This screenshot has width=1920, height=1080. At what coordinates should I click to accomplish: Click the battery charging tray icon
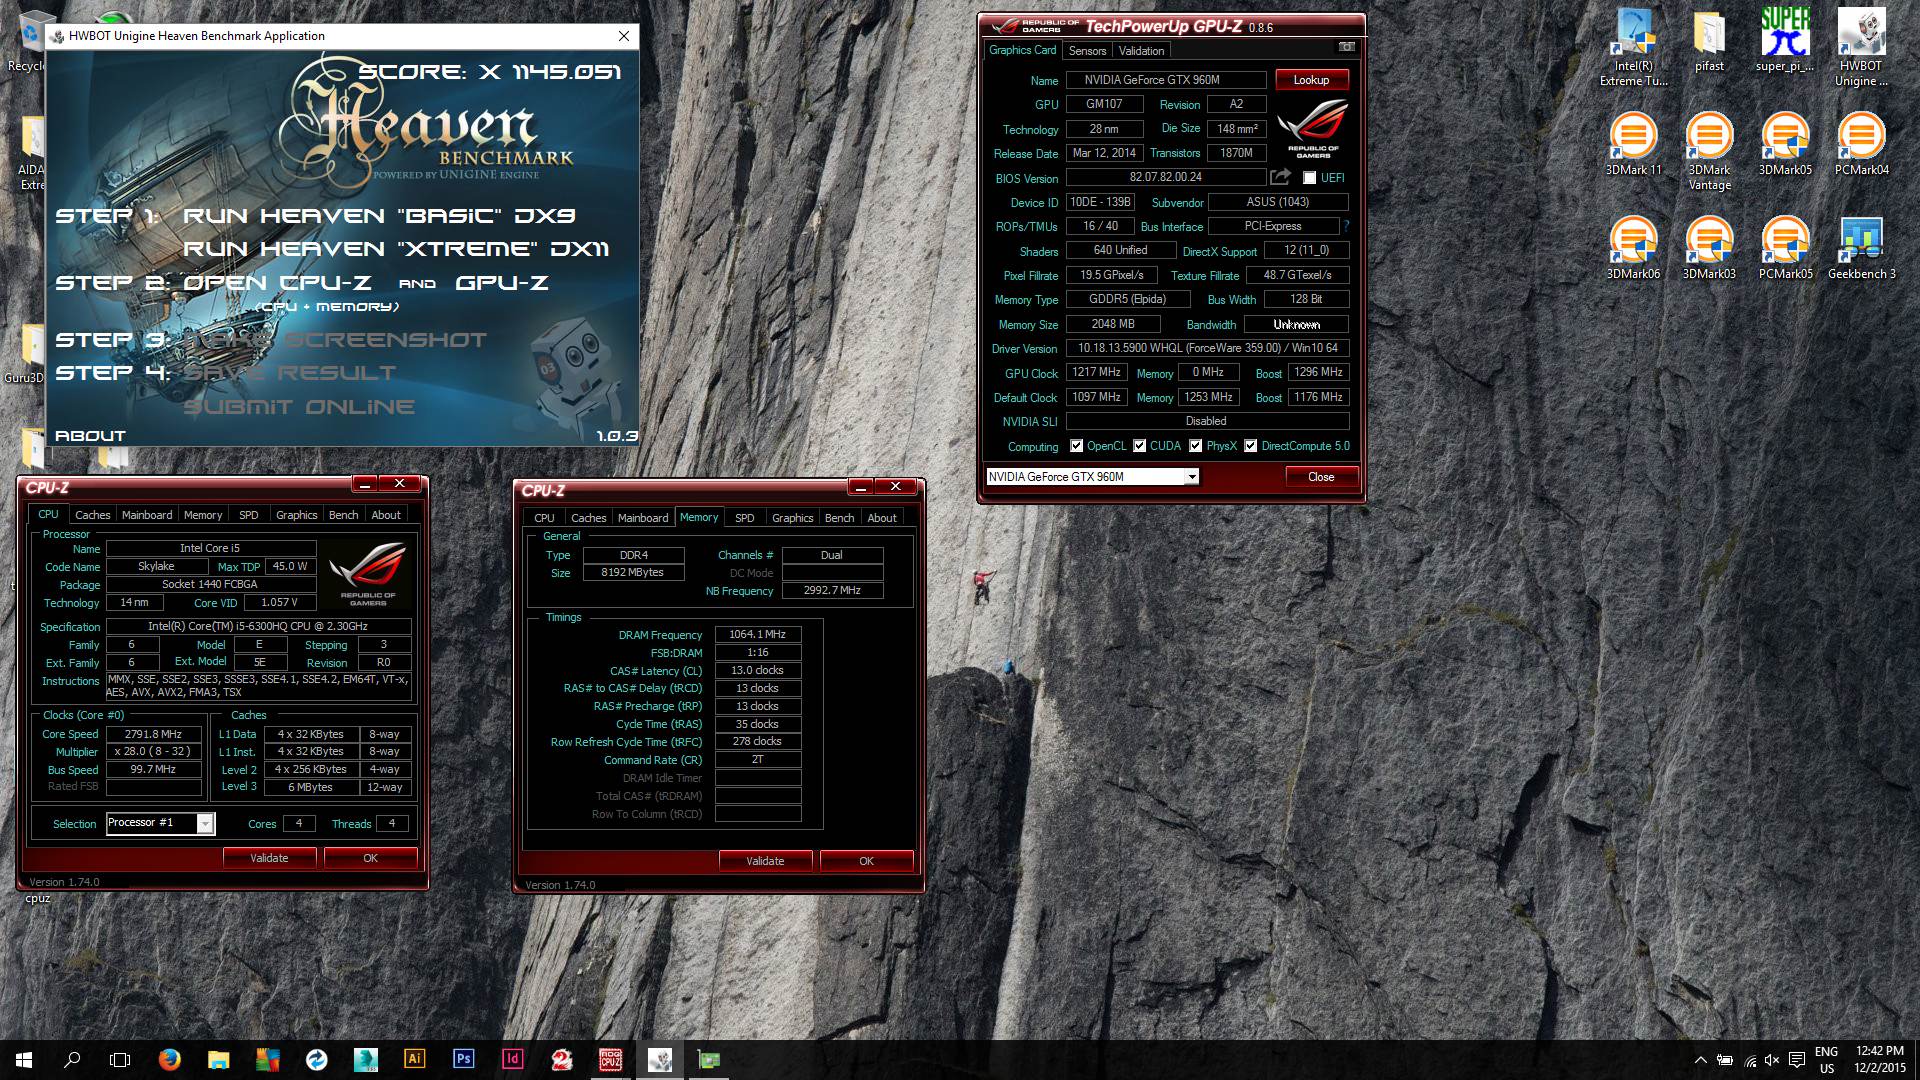click(1724, 1060)
